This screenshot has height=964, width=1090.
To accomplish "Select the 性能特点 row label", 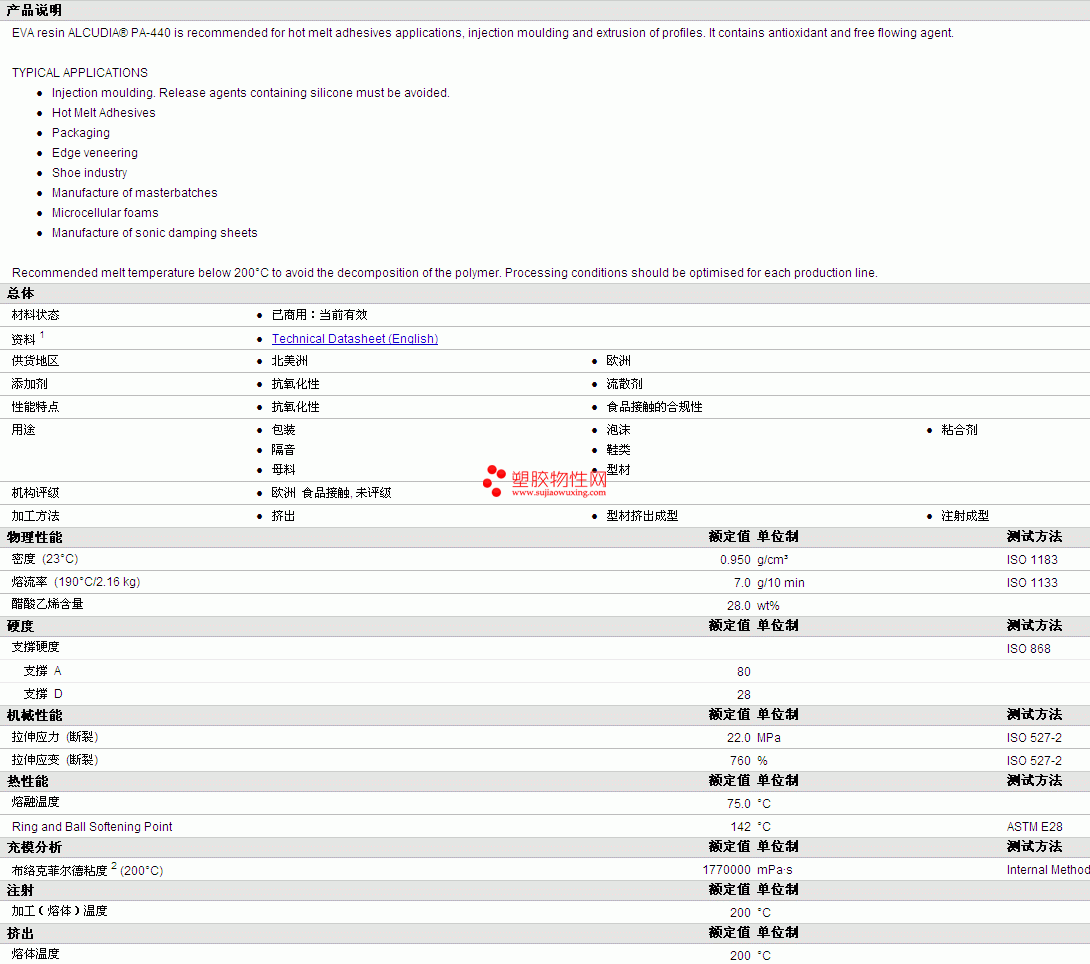I will (x=35, y=407).
